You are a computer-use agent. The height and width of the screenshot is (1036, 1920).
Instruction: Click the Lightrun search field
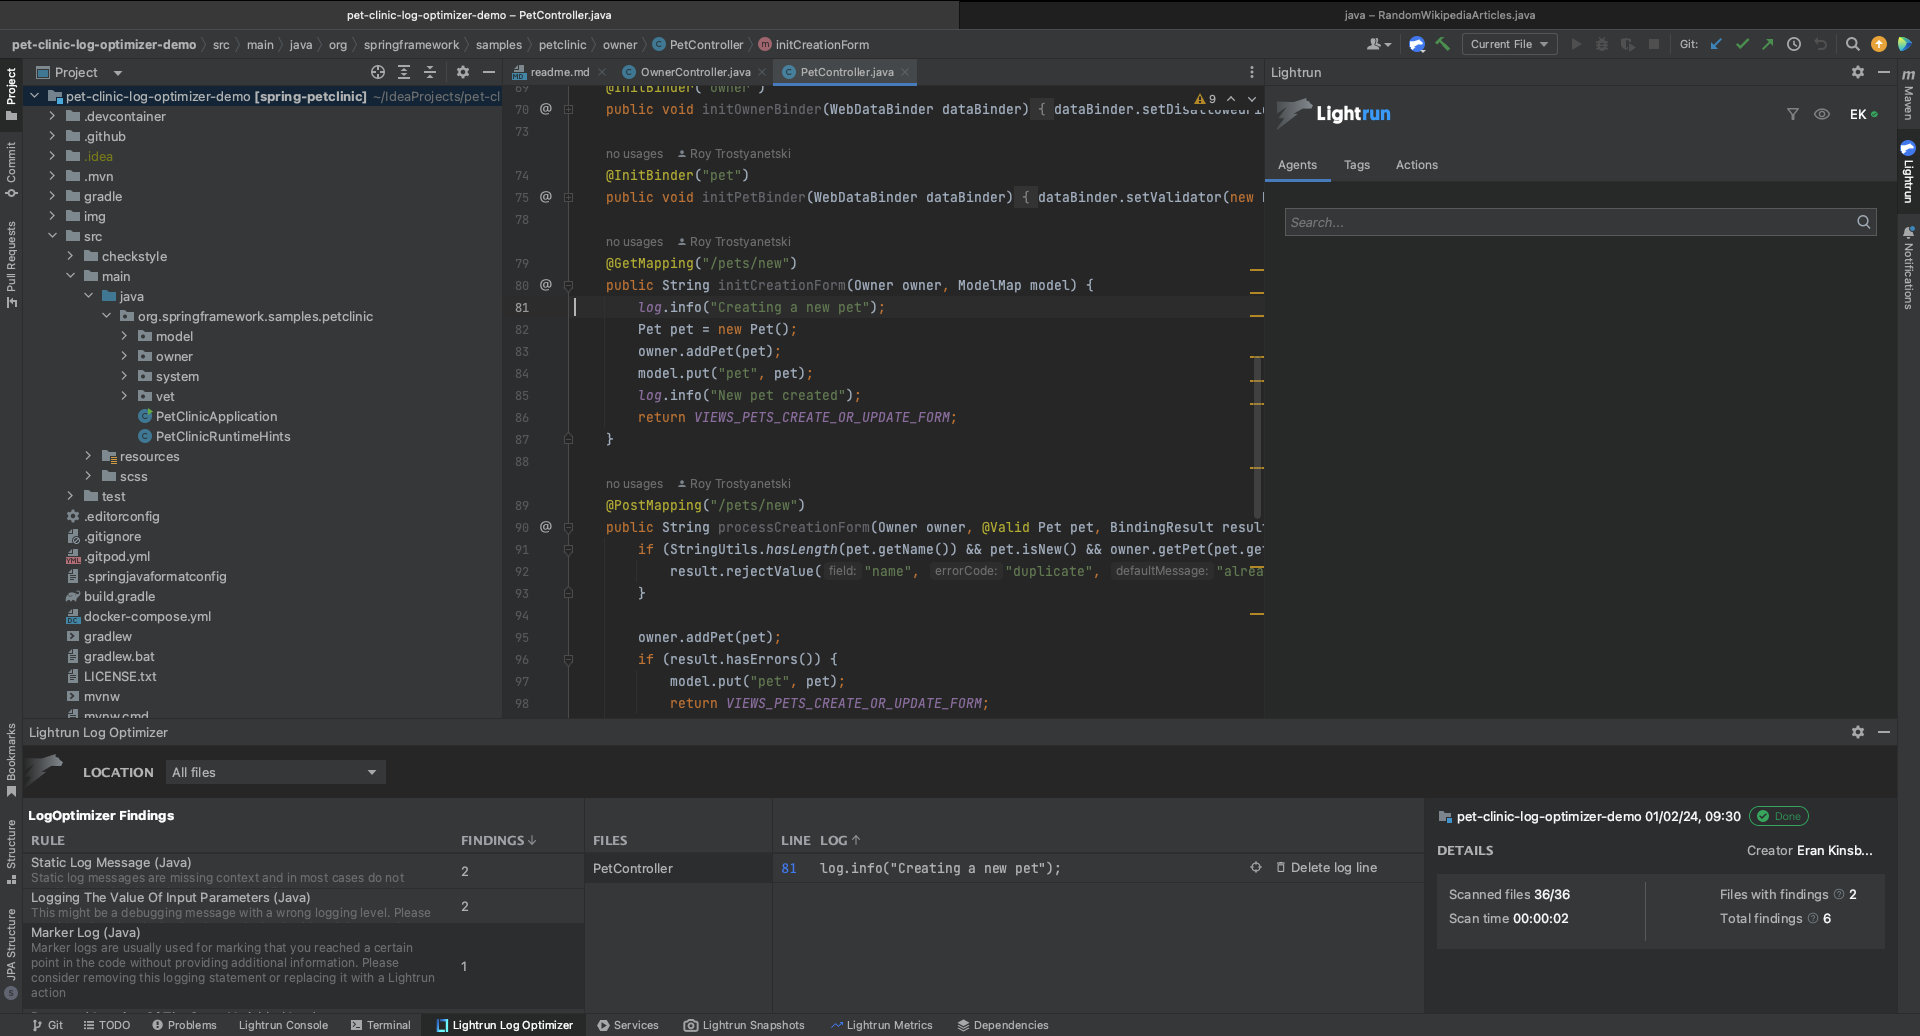point(1578,221)
